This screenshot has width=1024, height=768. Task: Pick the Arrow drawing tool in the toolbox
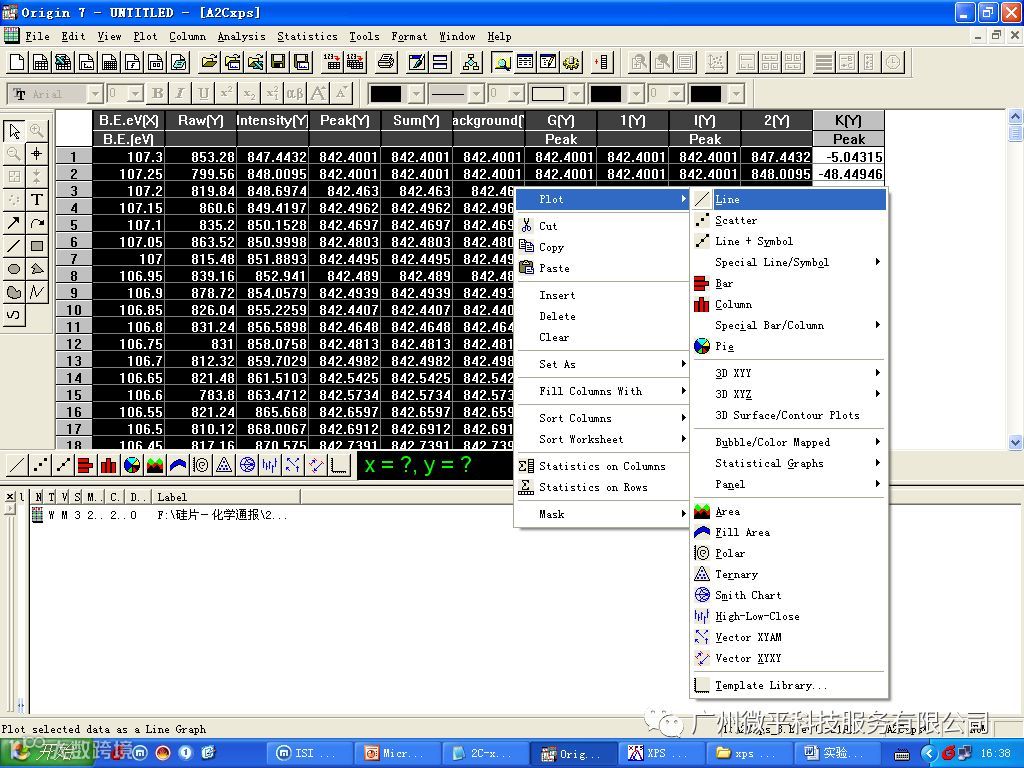(x=14, y=223)
